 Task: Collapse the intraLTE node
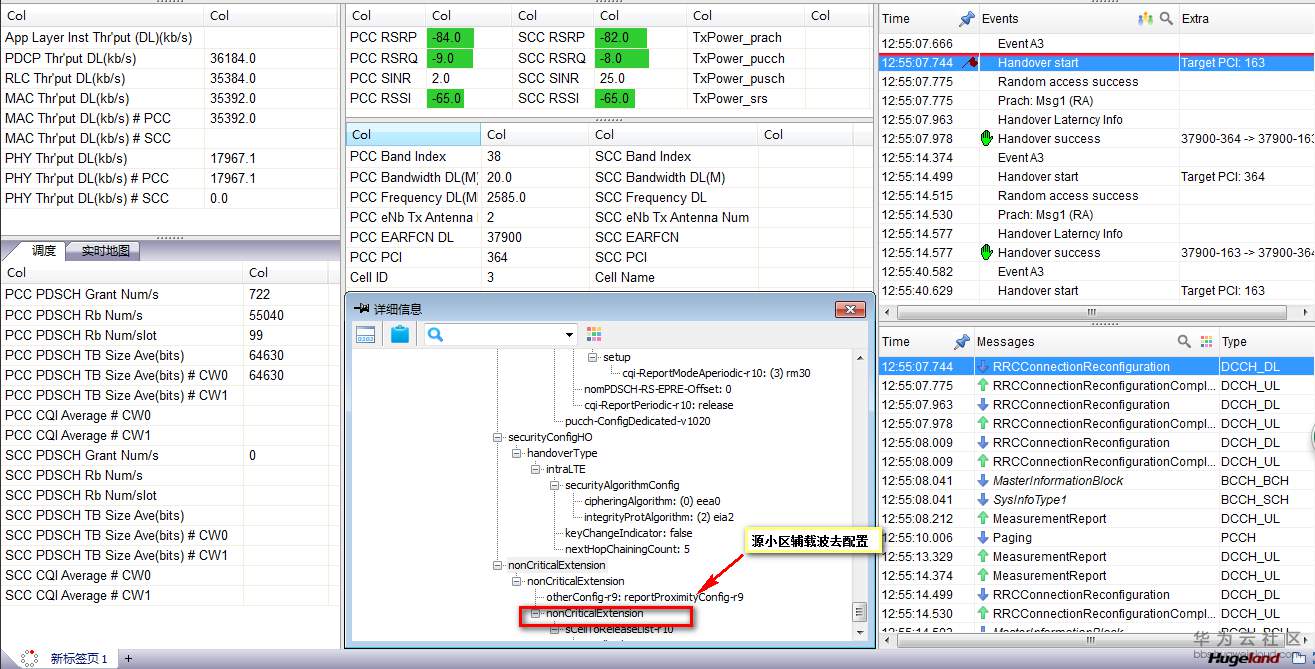[x=536, y=469]
